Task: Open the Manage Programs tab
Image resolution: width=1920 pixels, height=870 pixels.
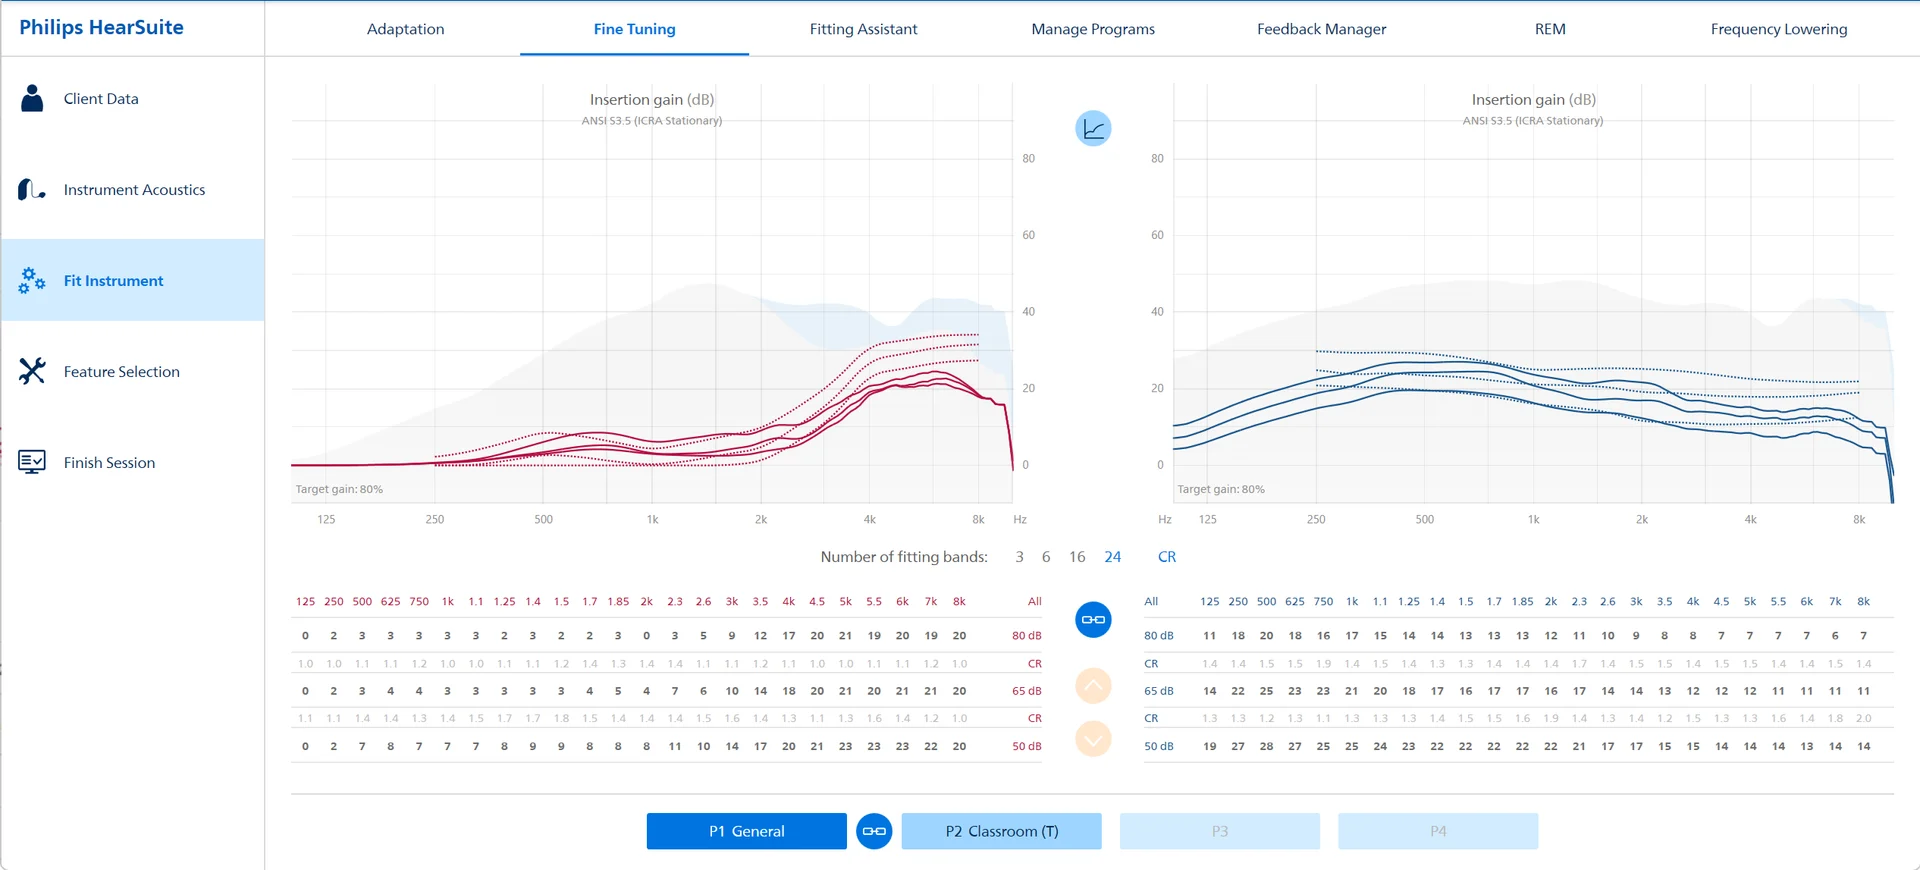Action: point(1093,29)
